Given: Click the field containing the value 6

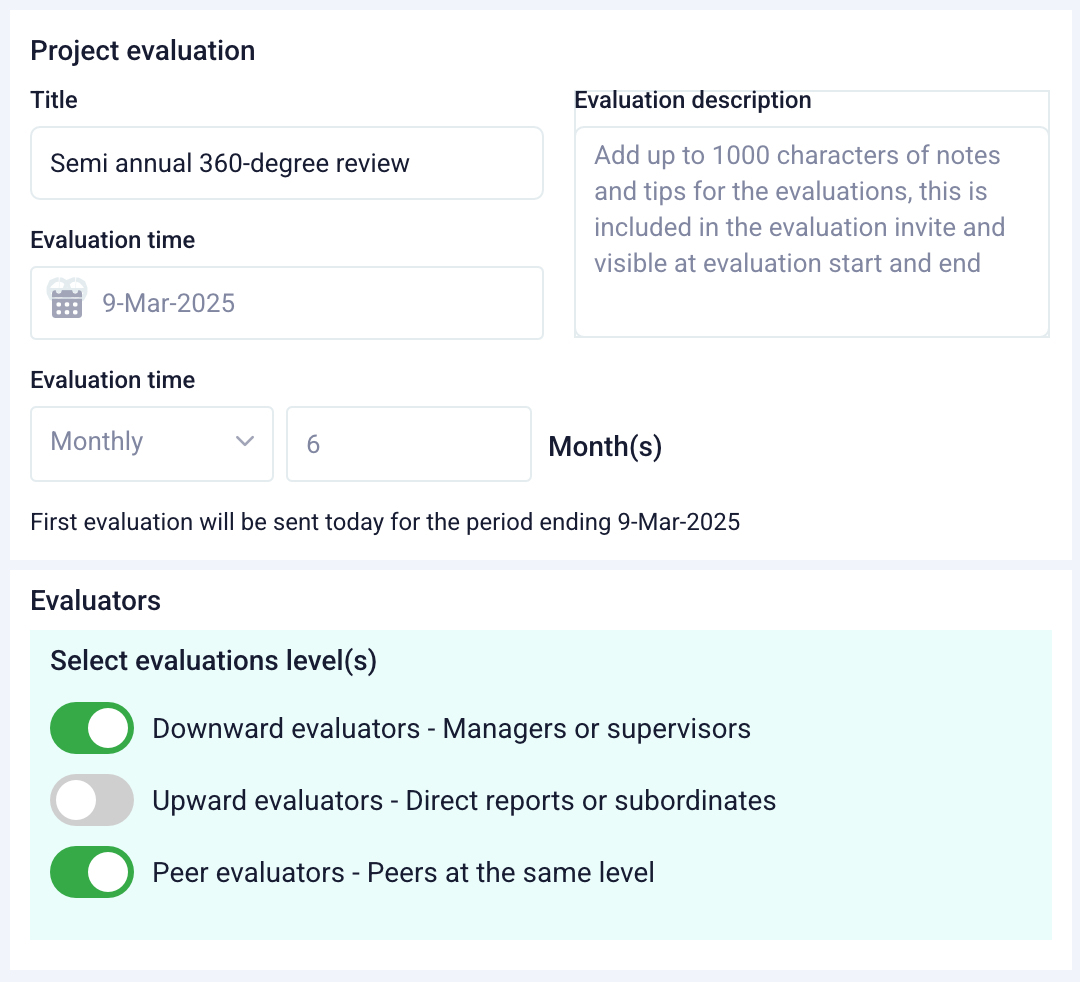Looking at the screenshot, I should pos(408,444).
